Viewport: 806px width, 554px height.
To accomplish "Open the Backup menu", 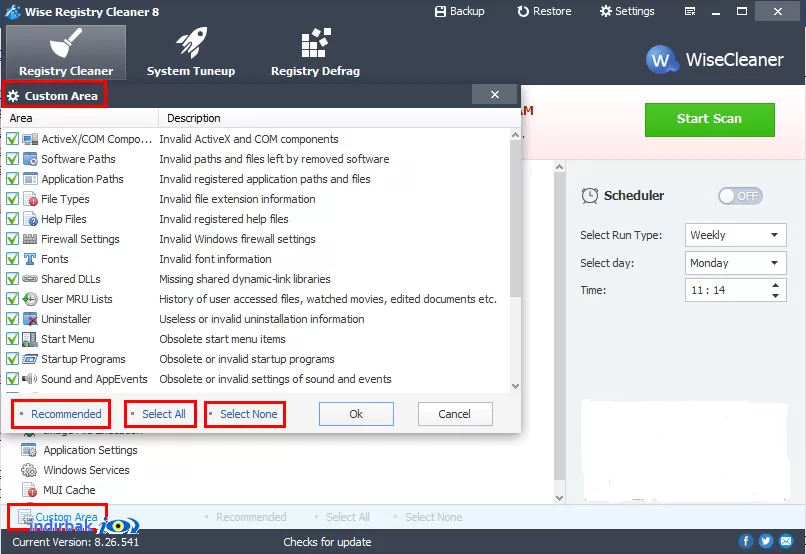I will coord(459,11).
